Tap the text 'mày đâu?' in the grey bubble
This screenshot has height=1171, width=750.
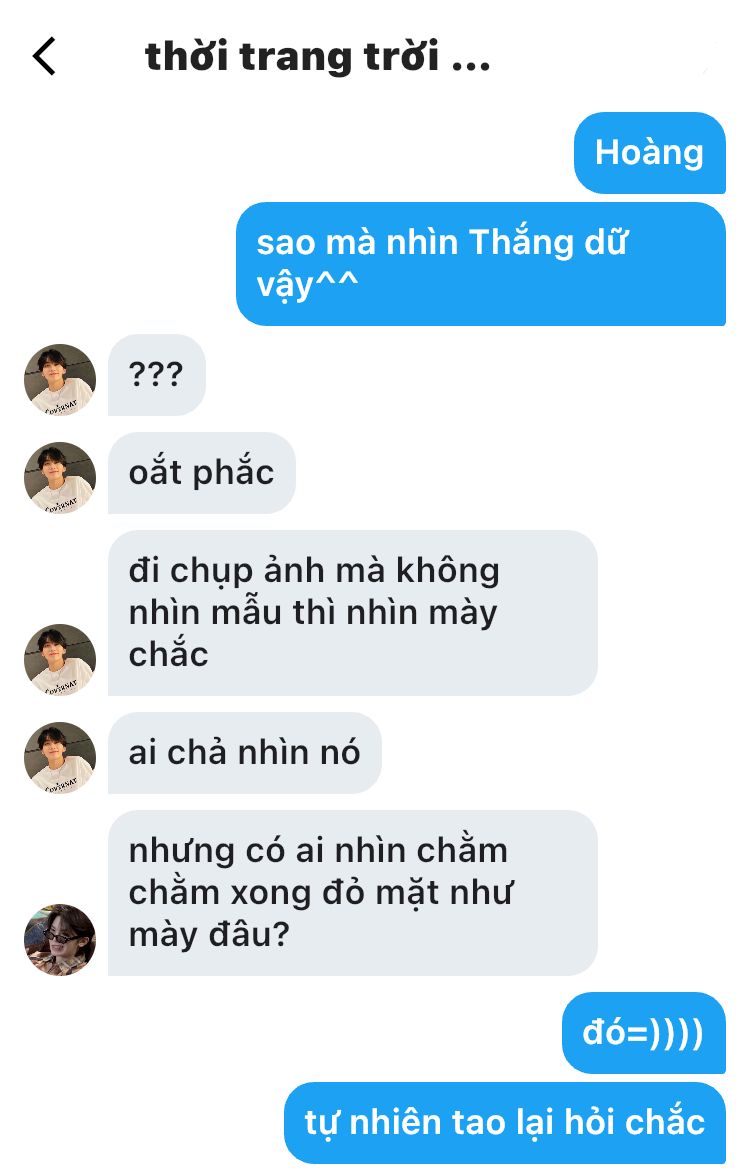click(x=209, y=935)
